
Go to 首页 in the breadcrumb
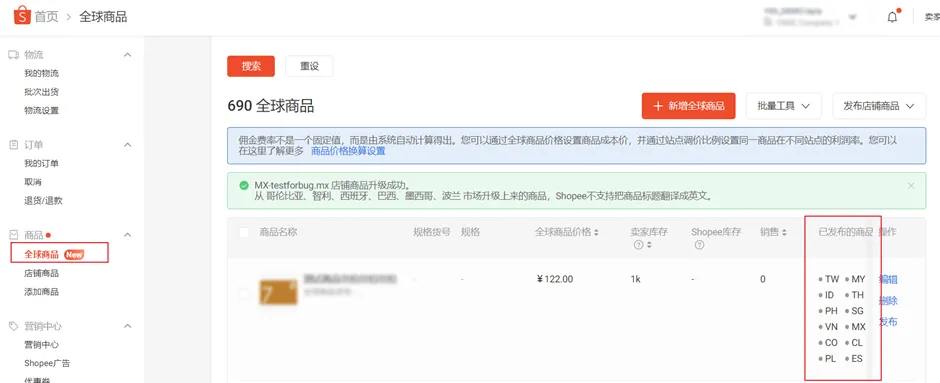point(46,17)
